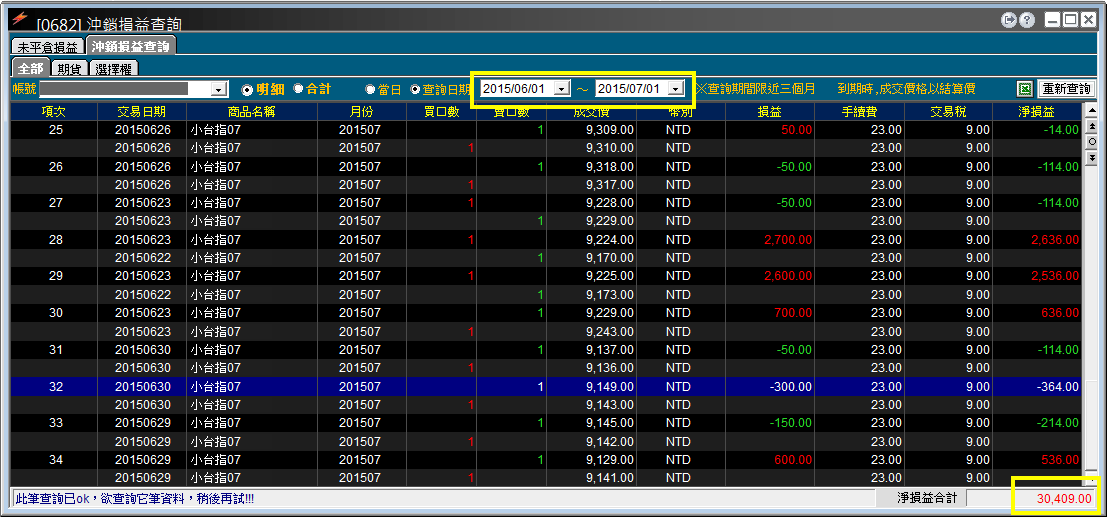Click price cell 9,170.00

(610, 258)
